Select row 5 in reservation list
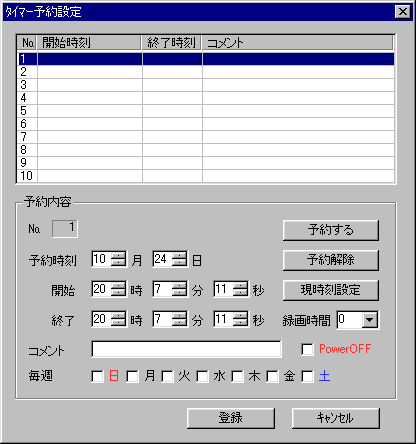The width and height of the screenshot is (416, 444). [x=206, y=111]
